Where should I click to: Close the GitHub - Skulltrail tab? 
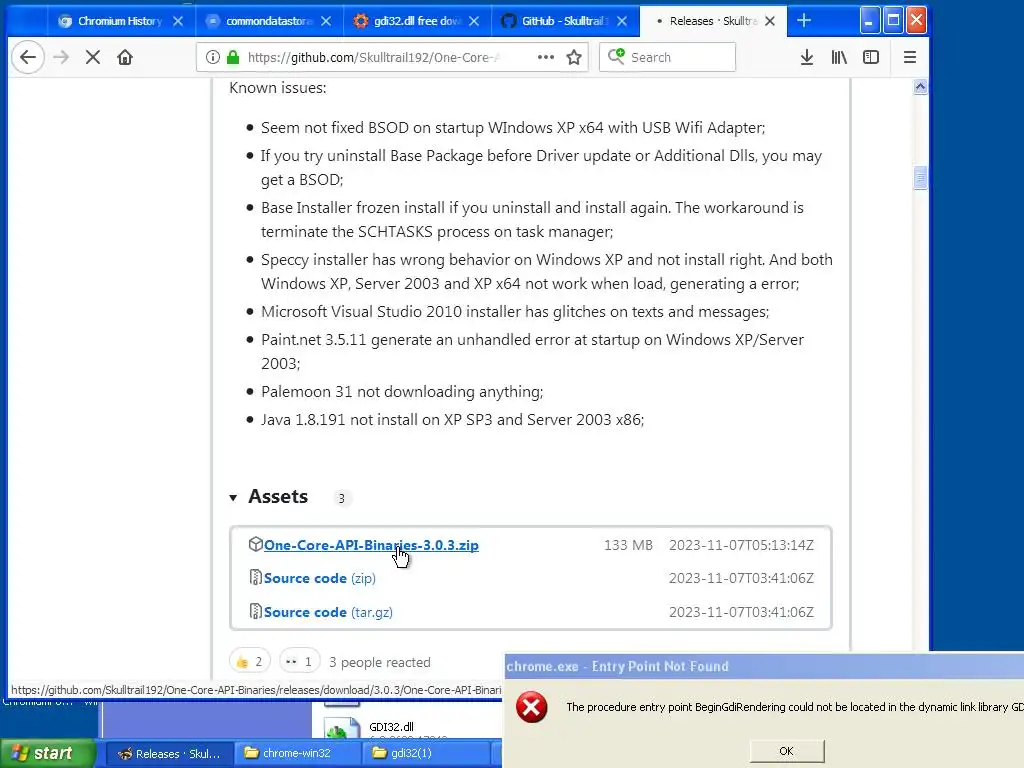coord(622,22)
